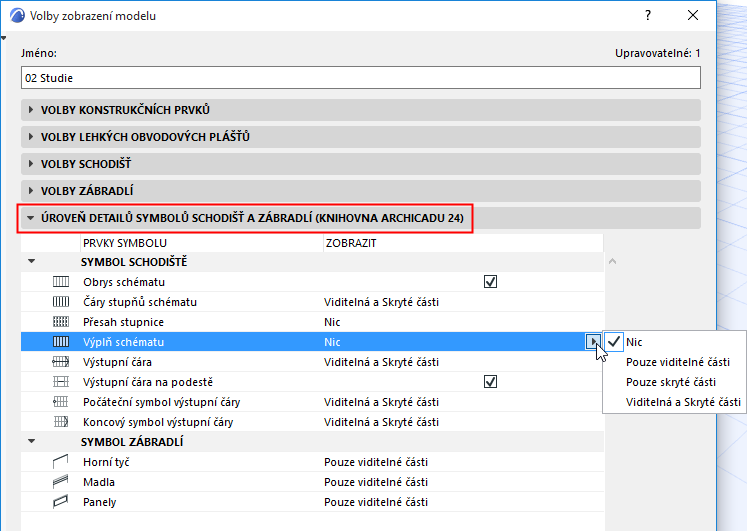
Task: Click the Výstupní čára row icon
Action: click(x=61, y=362)
